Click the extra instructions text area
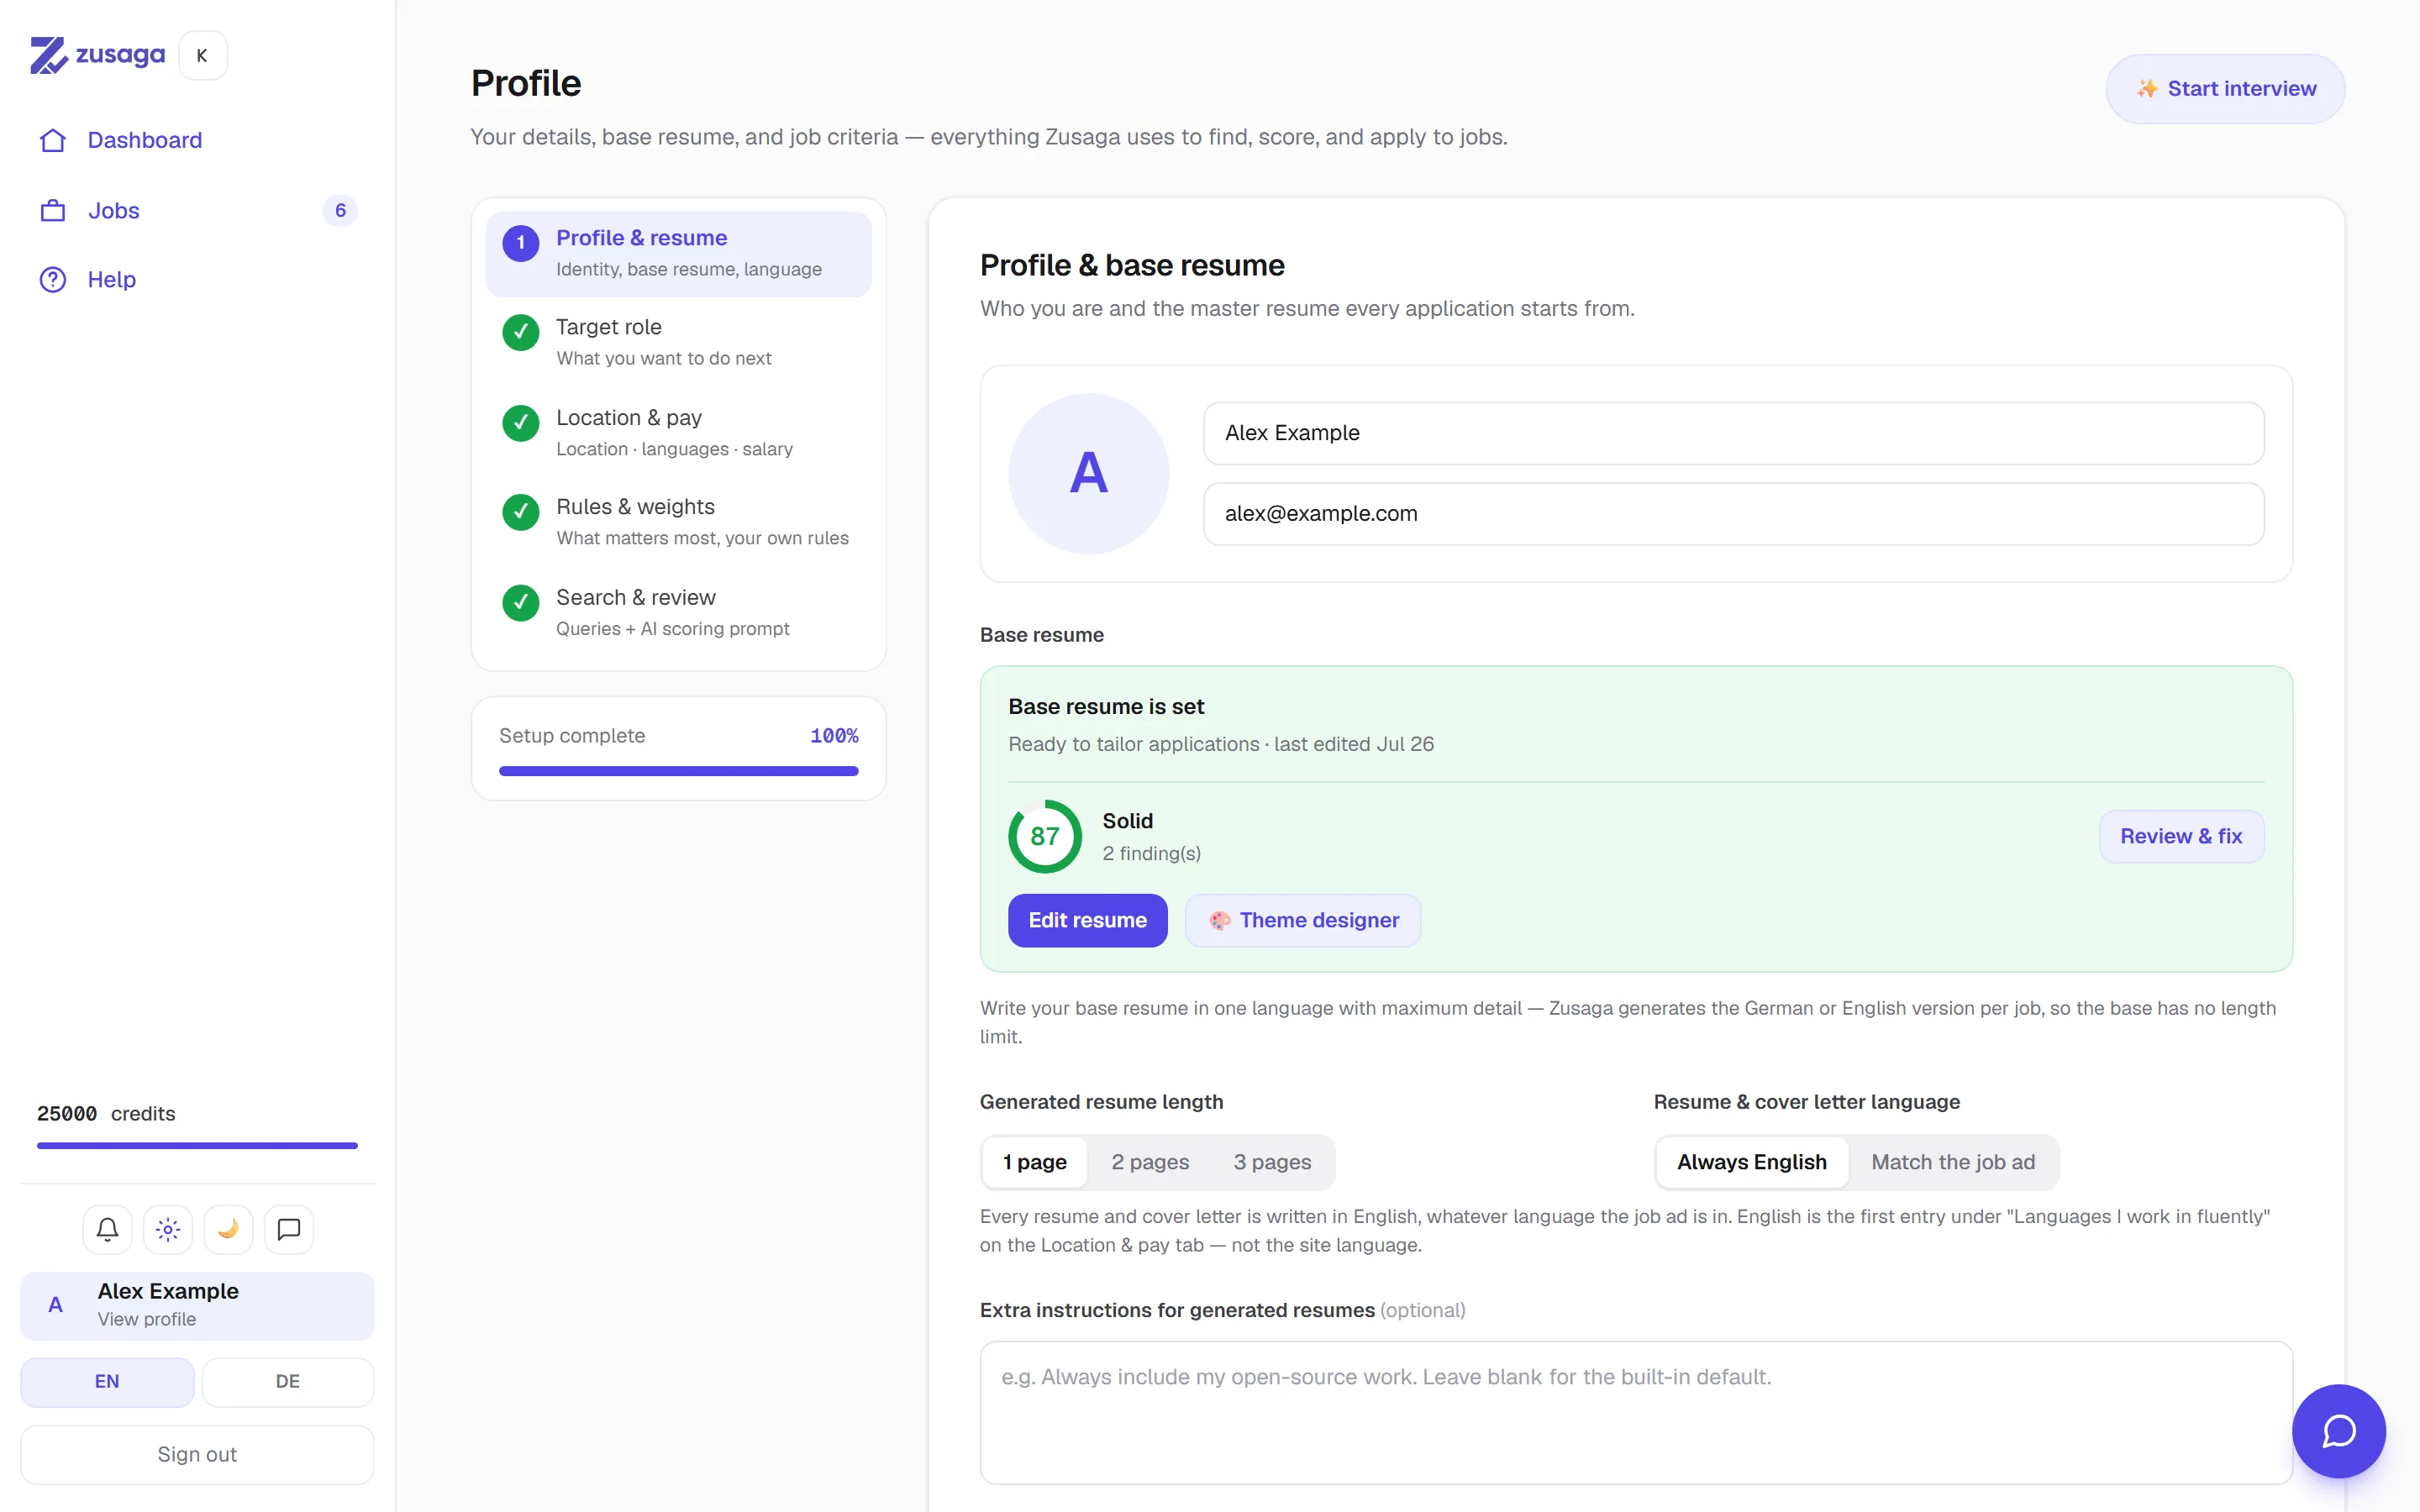 [x=1636, y=1412]
